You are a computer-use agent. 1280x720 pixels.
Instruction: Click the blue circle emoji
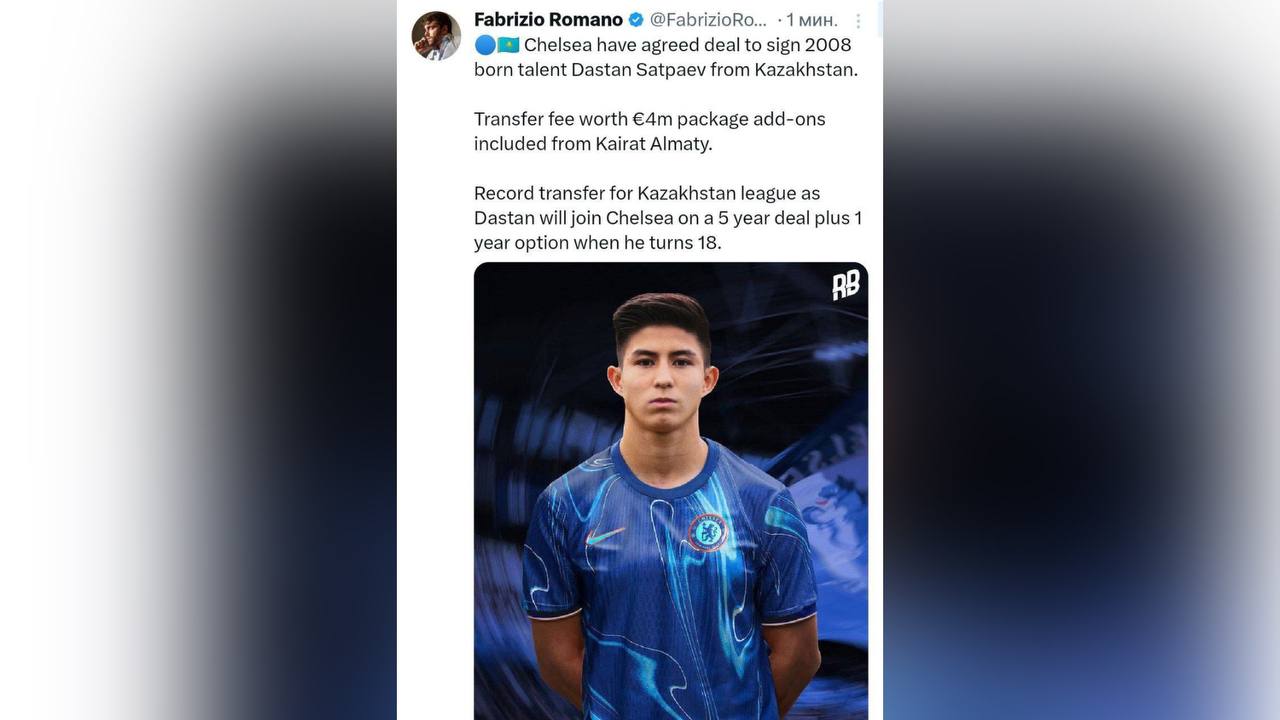(485, 45)
